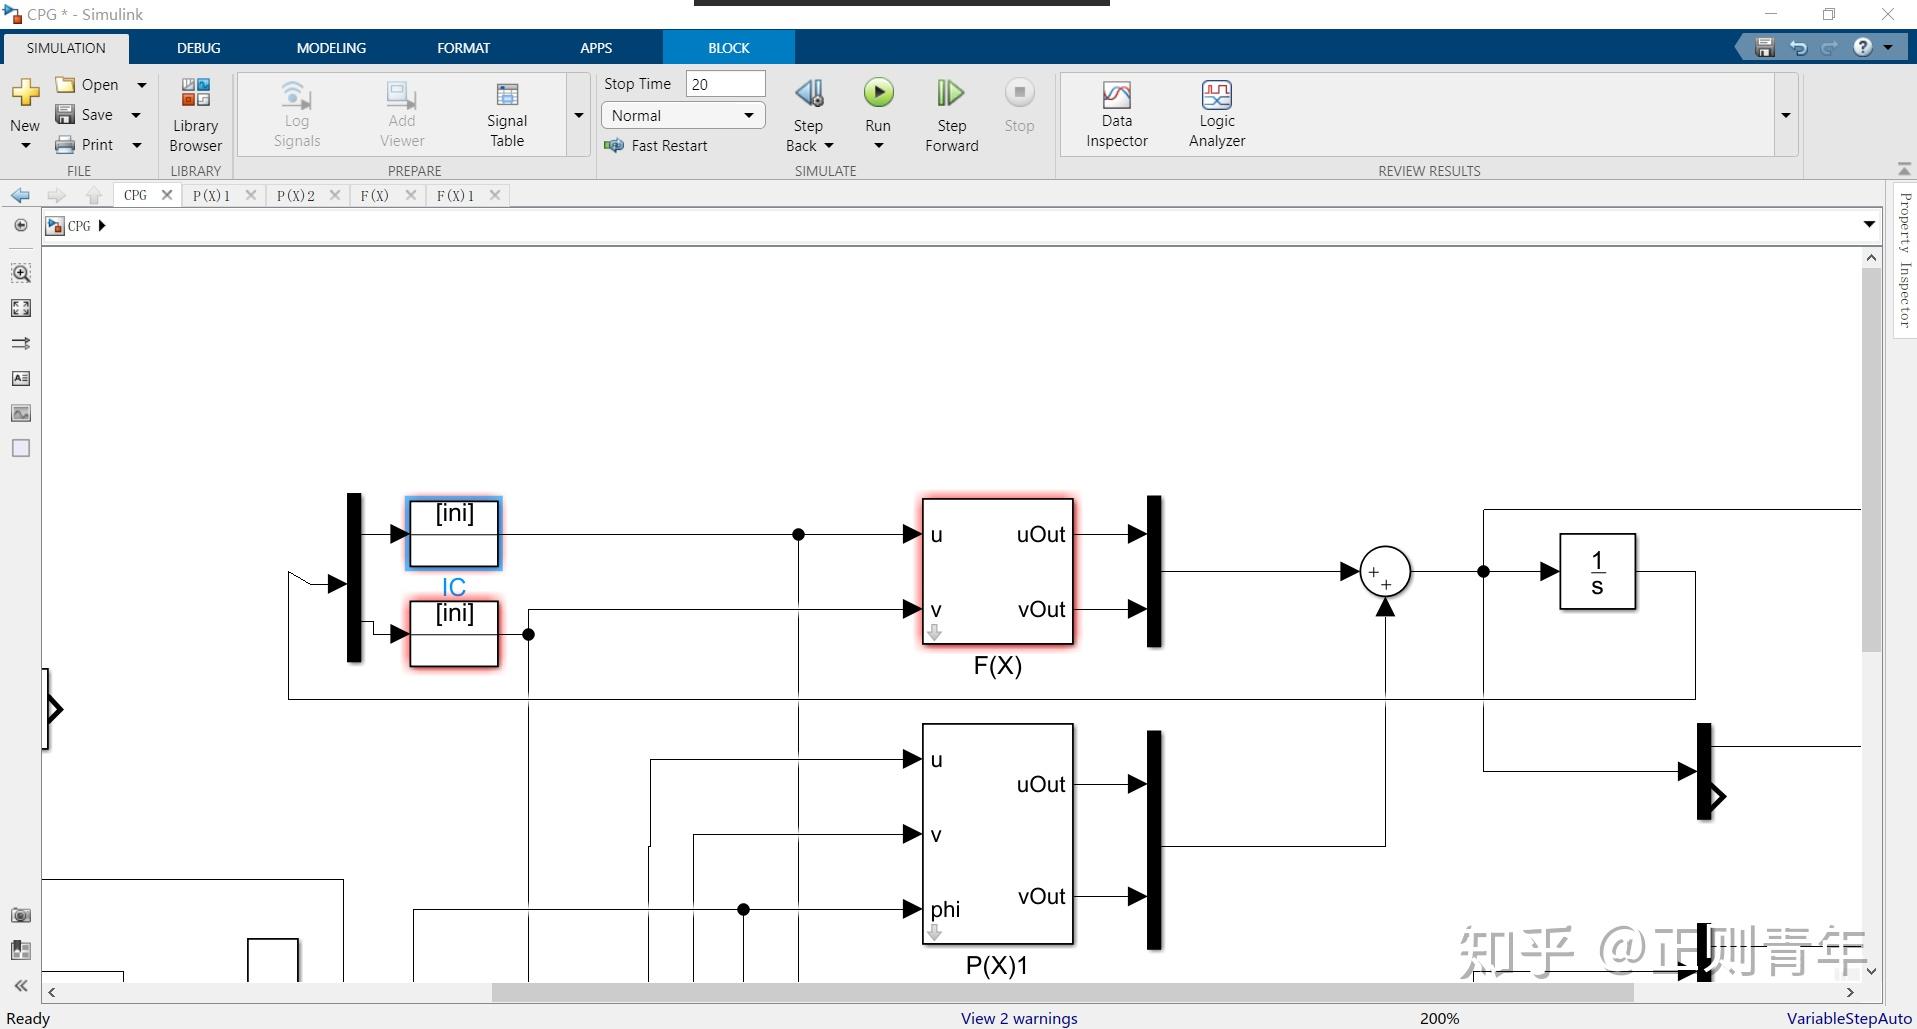Open the Logic Analyzer
Image resolution: width=1917 pixels, height=1029 pixels.
tap(1217, 115)
